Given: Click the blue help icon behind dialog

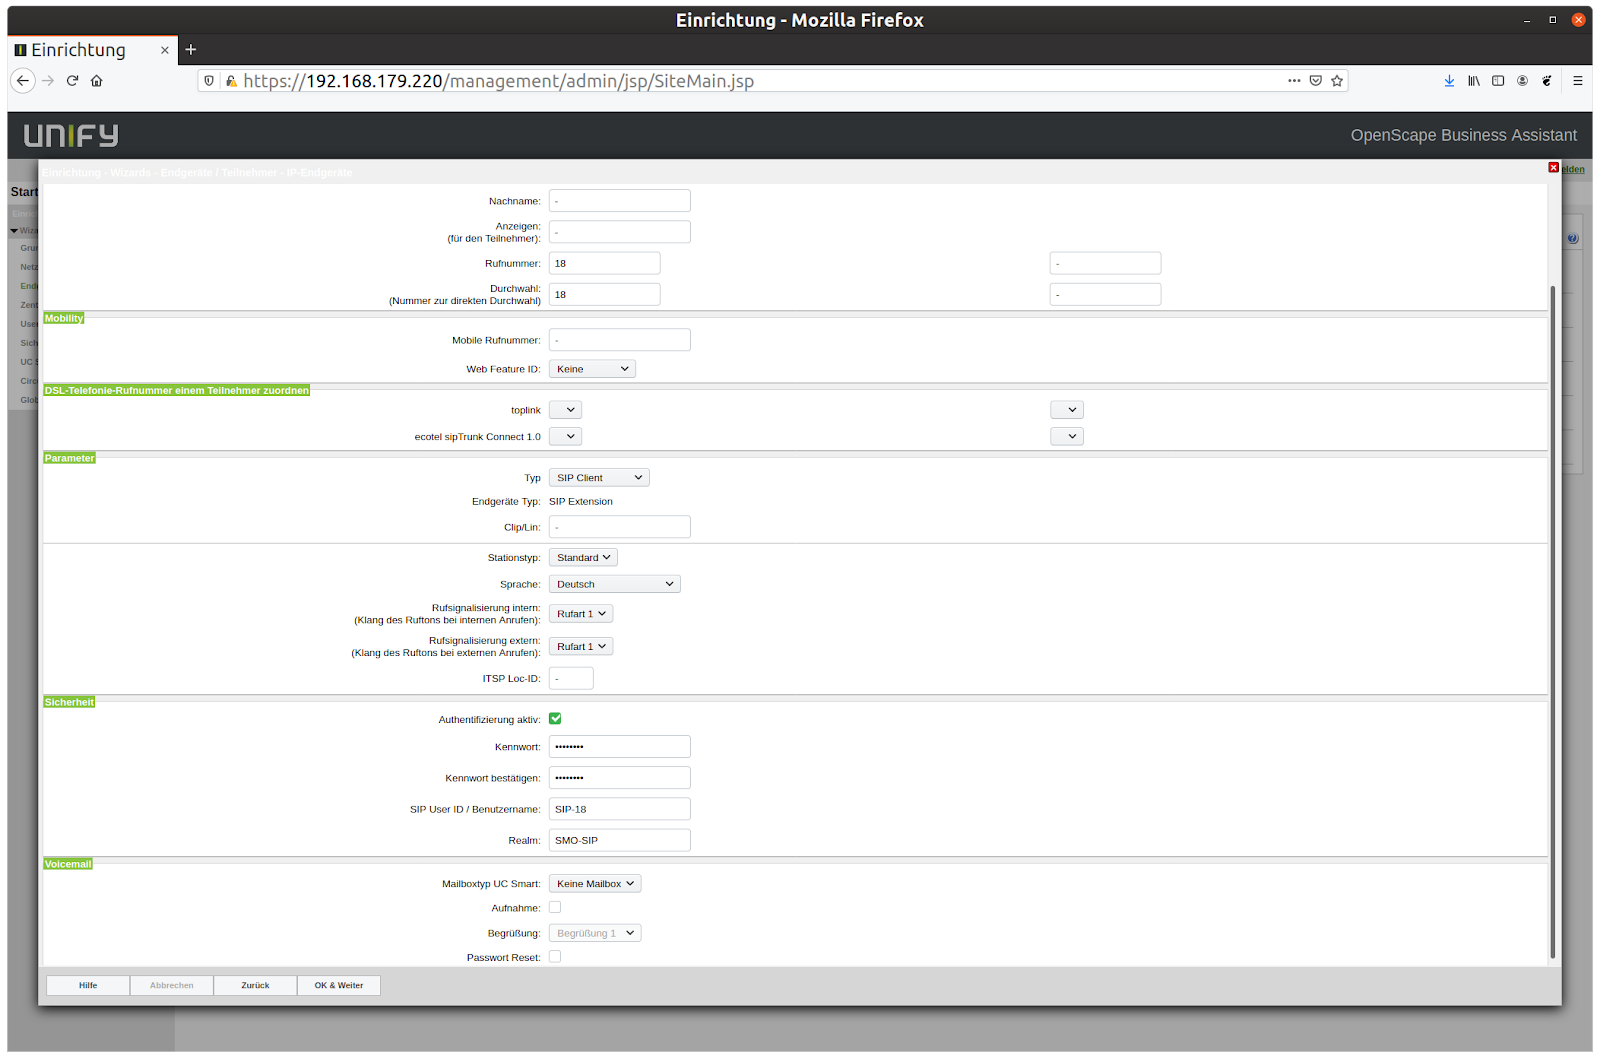Looking at the screenshot, I should pyautogui.click(x=1572, y=239).
